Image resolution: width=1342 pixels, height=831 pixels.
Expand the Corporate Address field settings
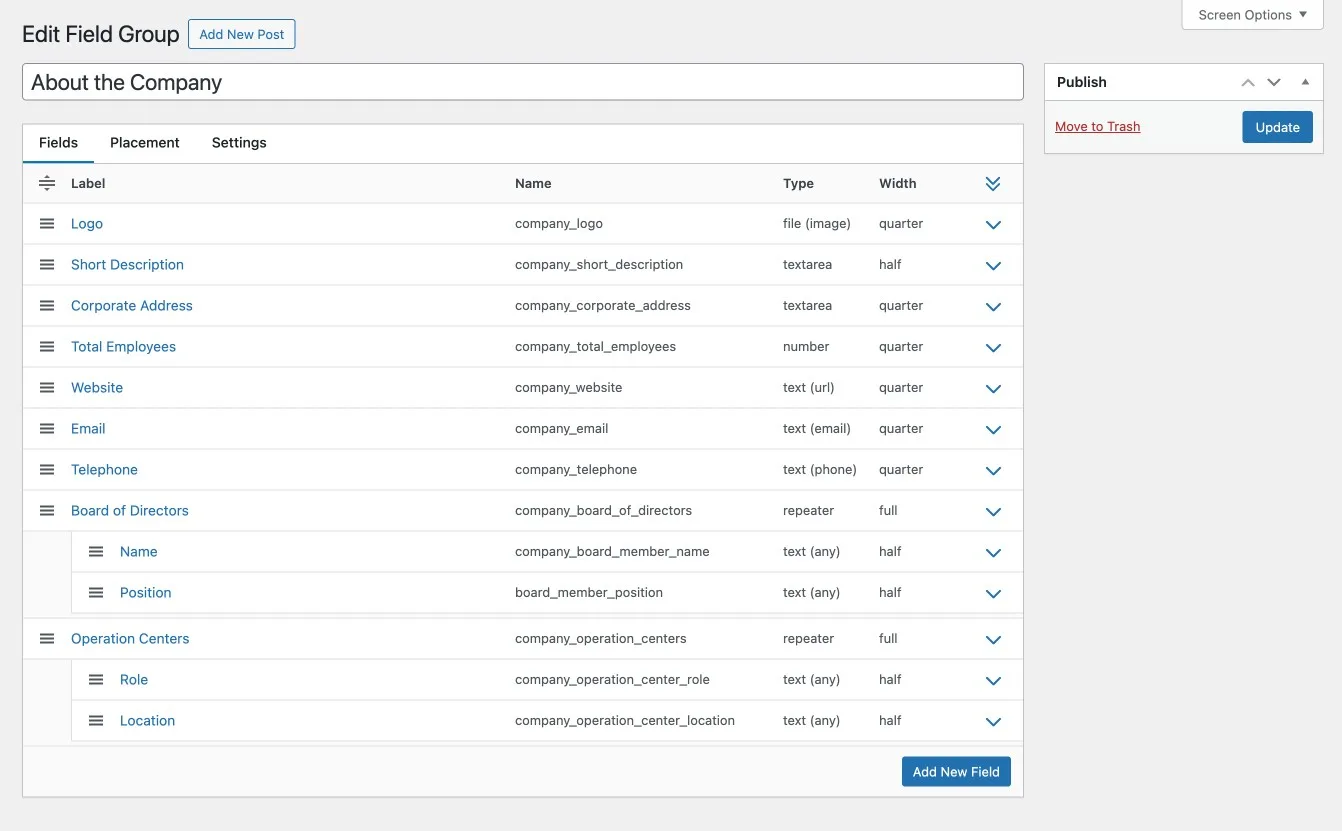click(x=993, y=307)
